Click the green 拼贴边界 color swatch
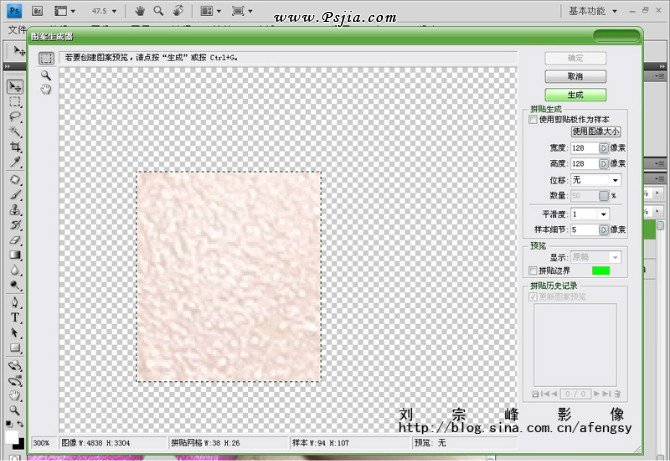 click(601, 270)
